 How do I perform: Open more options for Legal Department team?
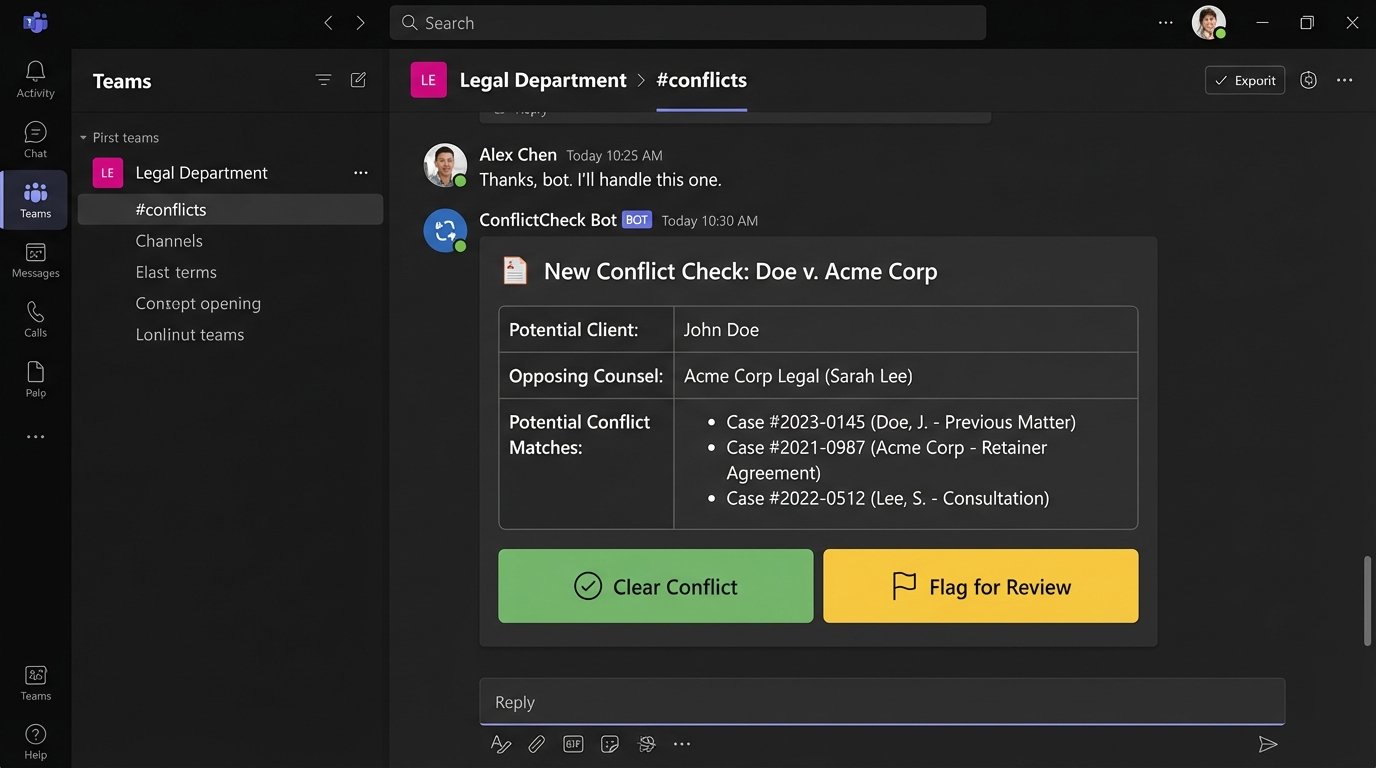[360, 172]
